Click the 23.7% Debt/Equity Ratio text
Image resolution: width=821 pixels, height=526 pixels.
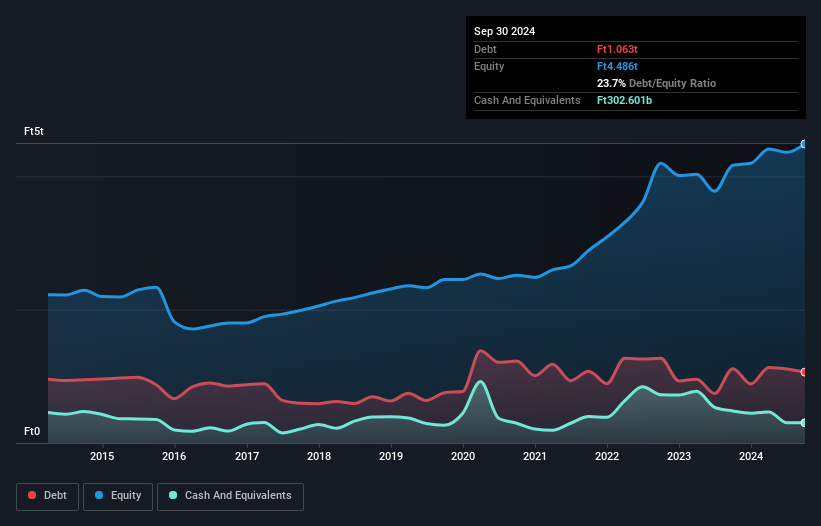click(656, 83)
